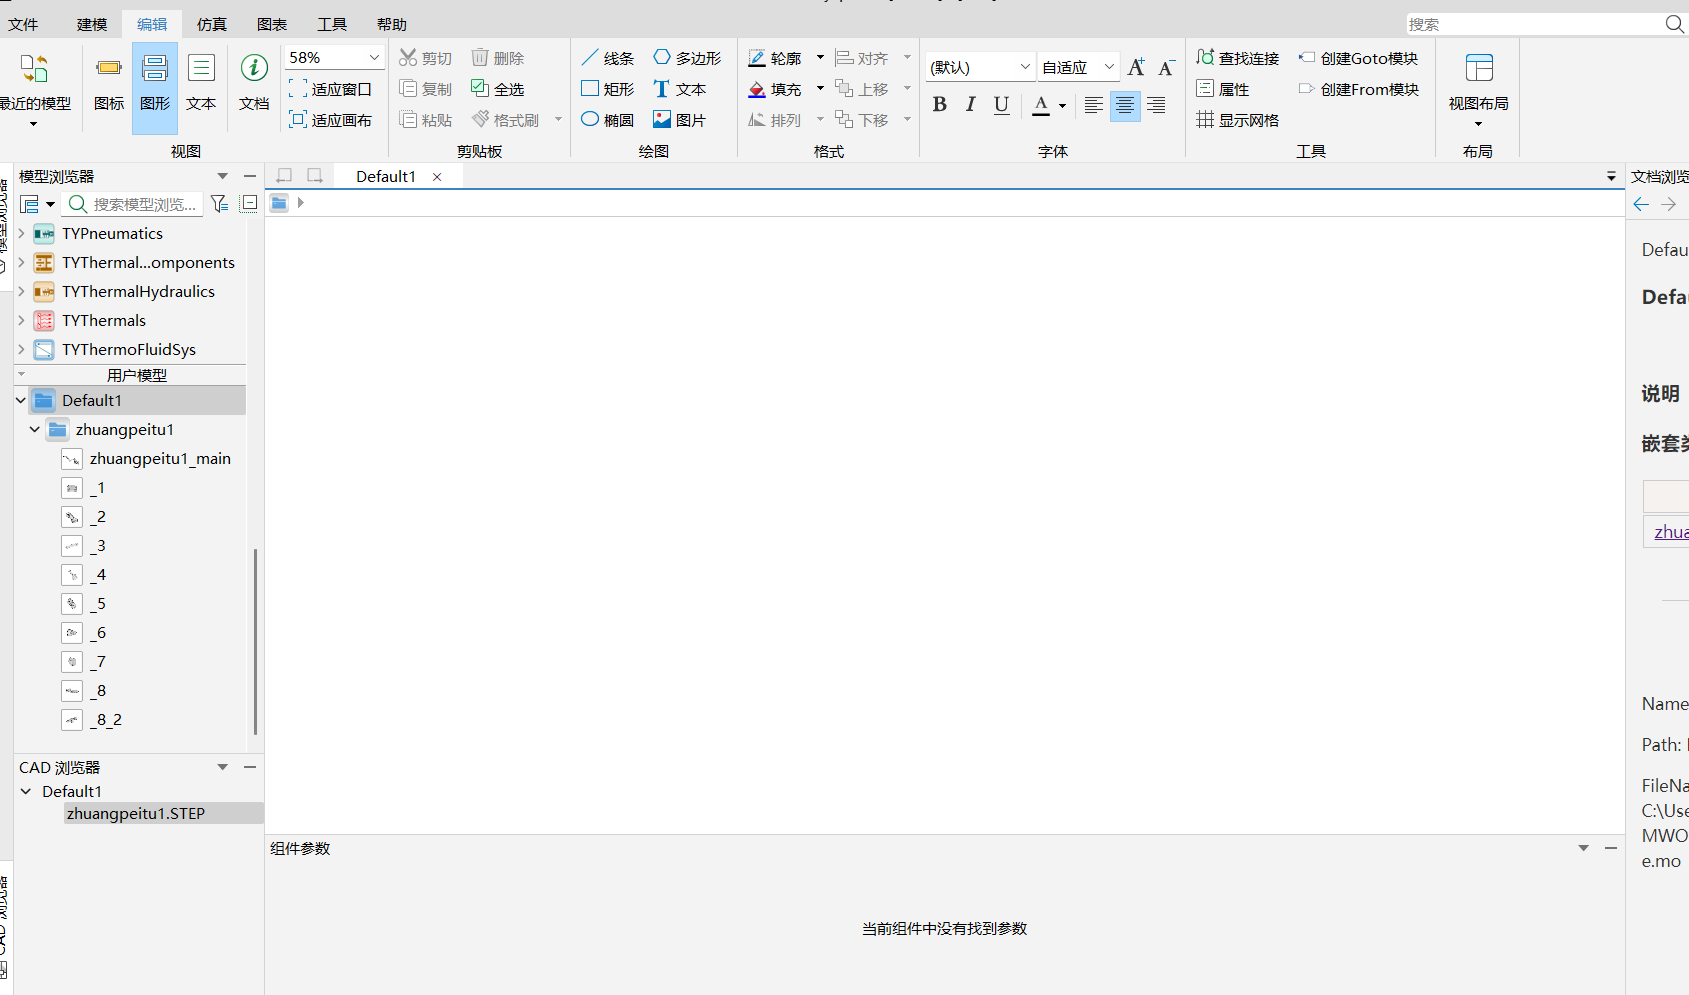Open the 自适应 font size dropdown
This screenshot has width=1689, height=995.
coord(1078,67)
